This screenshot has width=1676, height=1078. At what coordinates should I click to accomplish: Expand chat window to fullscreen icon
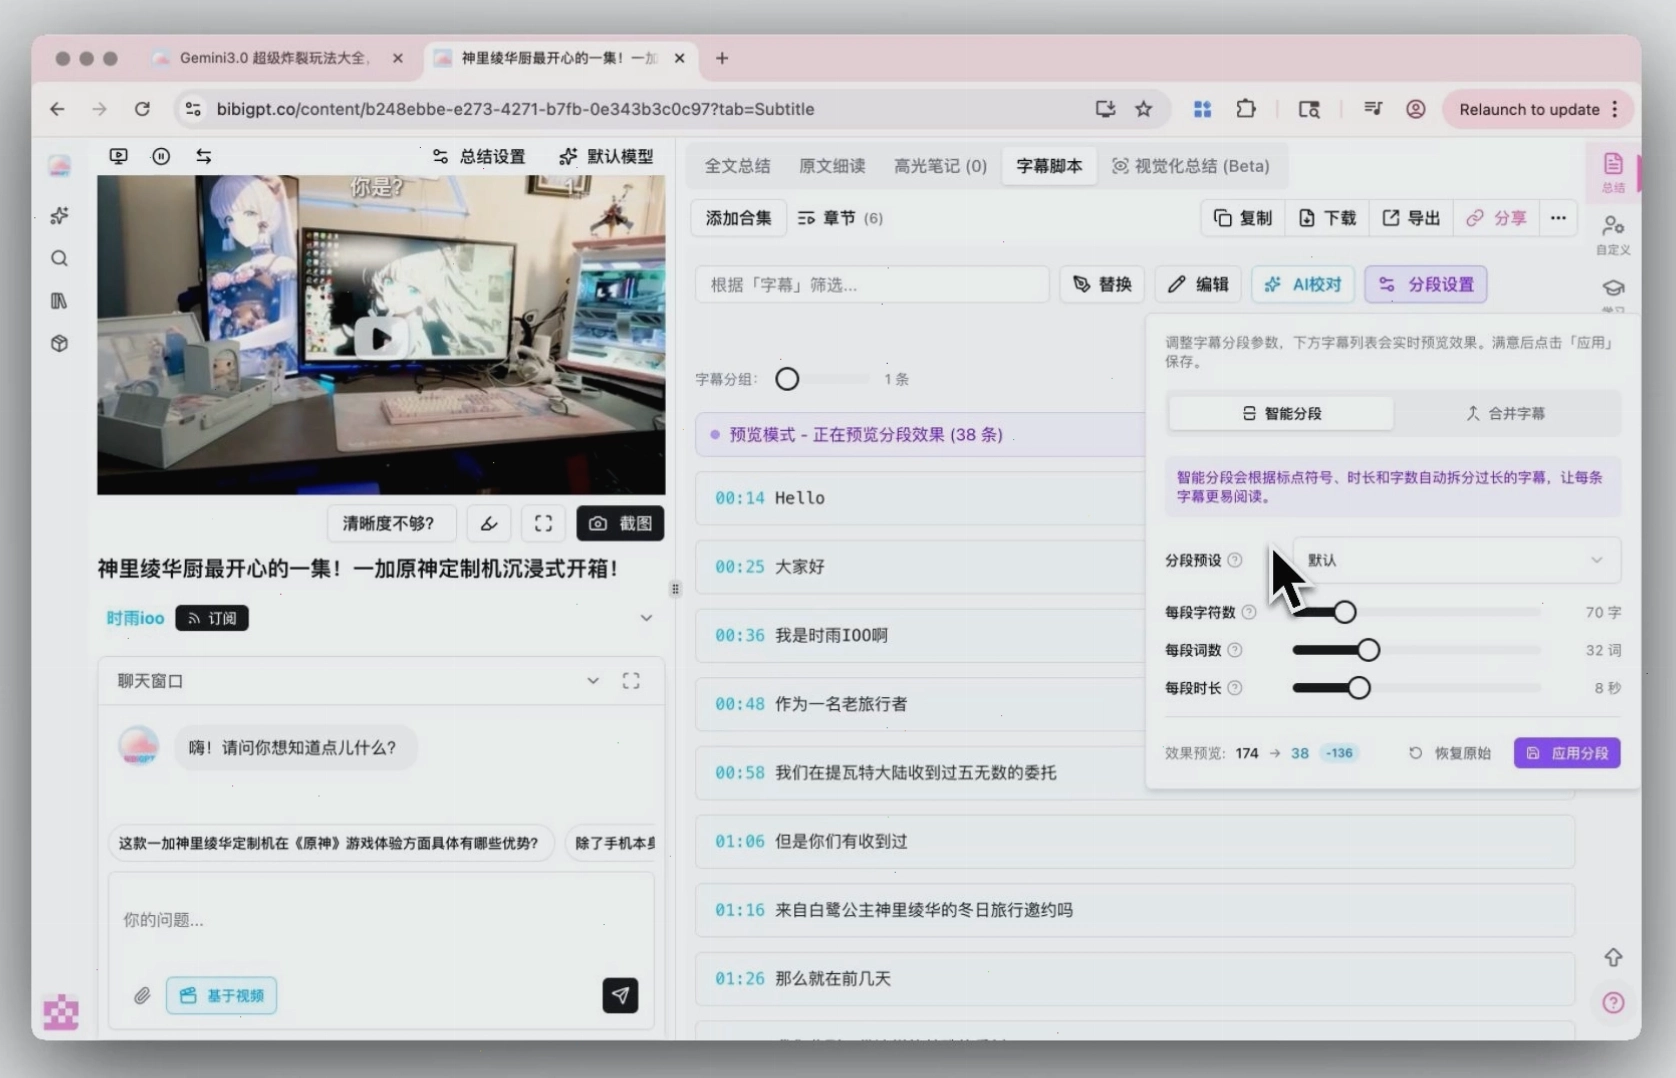click(x=631, y=681)
